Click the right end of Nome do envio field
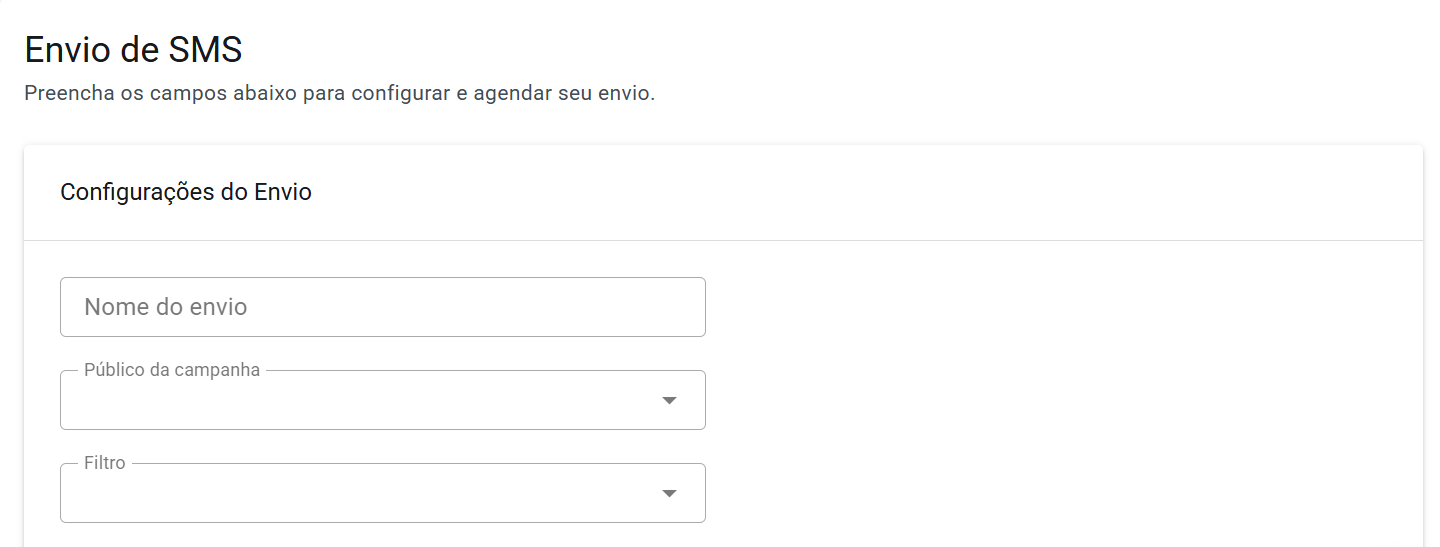 [680, 307]
